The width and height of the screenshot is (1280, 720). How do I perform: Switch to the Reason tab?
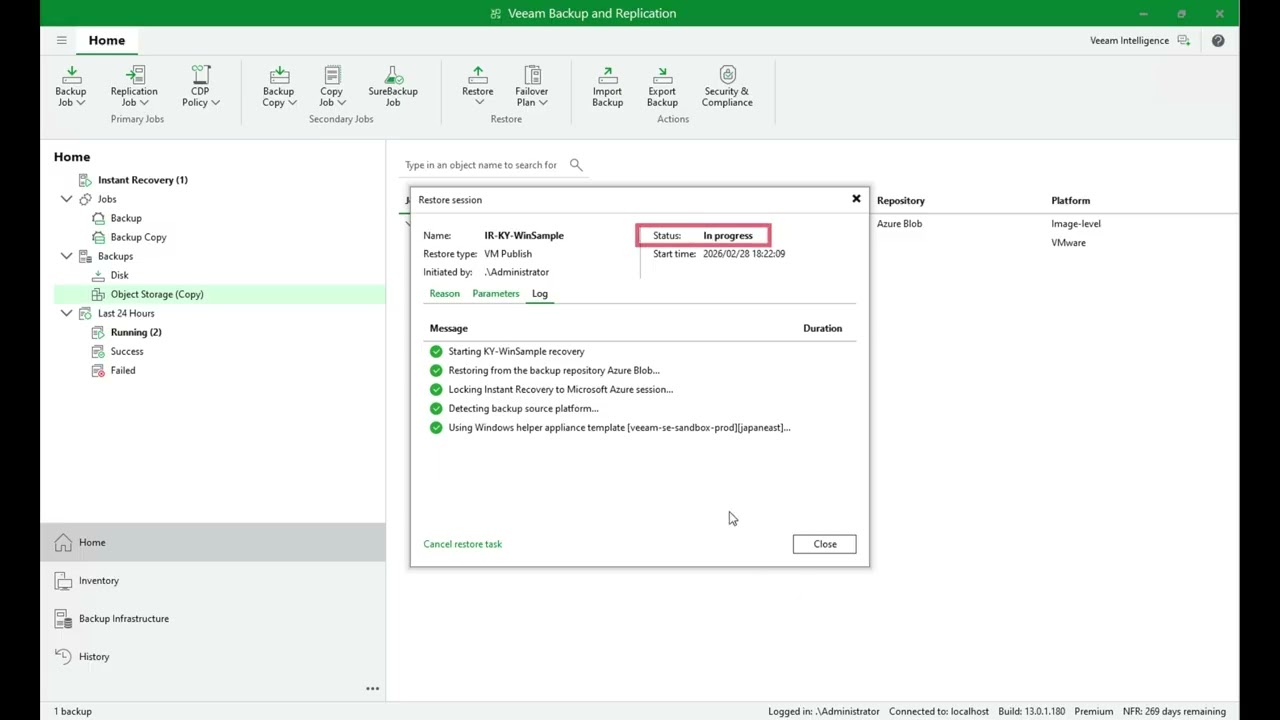coord(445,293)
